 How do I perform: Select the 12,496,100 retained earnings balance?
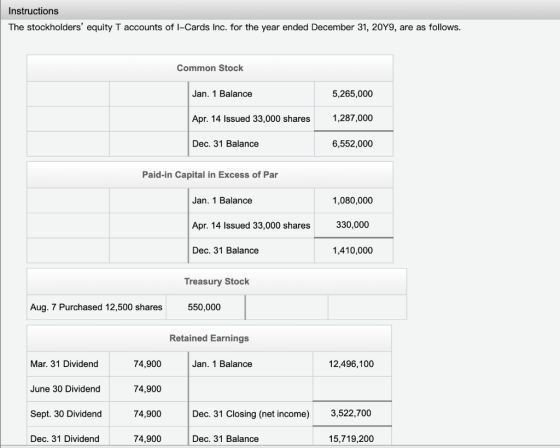(351, 364)
